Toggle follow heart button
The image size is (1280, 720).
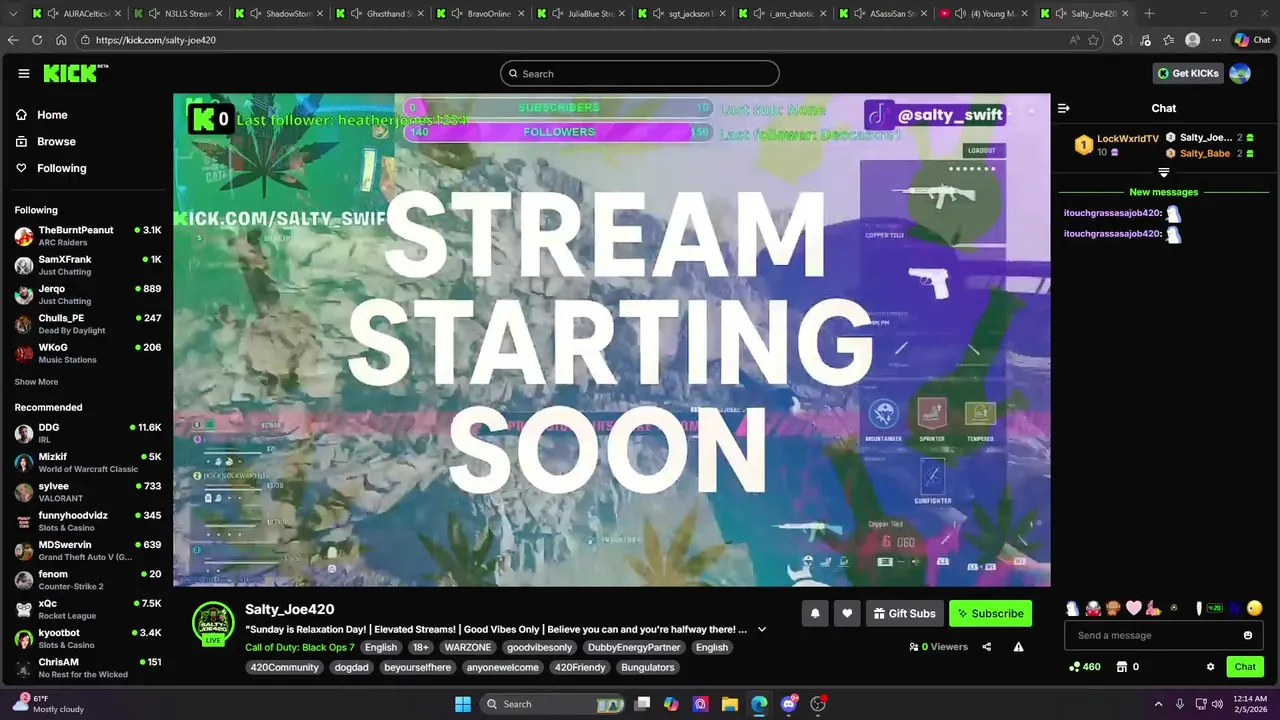pos(847,613)
